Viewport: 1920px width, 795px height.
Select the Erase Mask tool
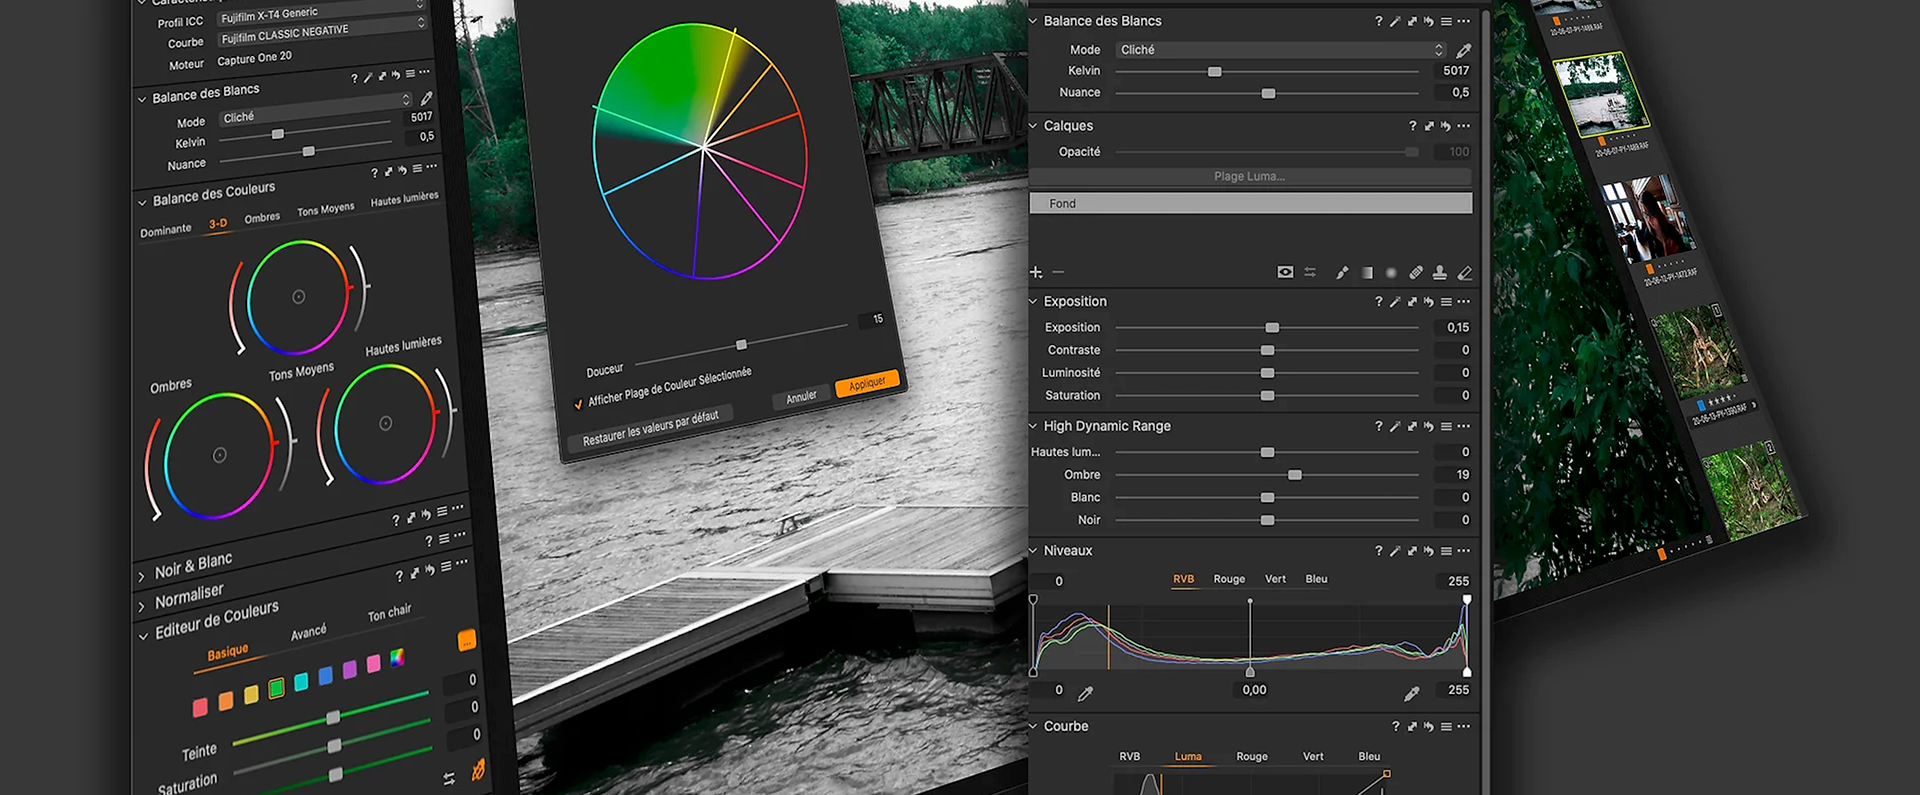(x=1465, y=272)
